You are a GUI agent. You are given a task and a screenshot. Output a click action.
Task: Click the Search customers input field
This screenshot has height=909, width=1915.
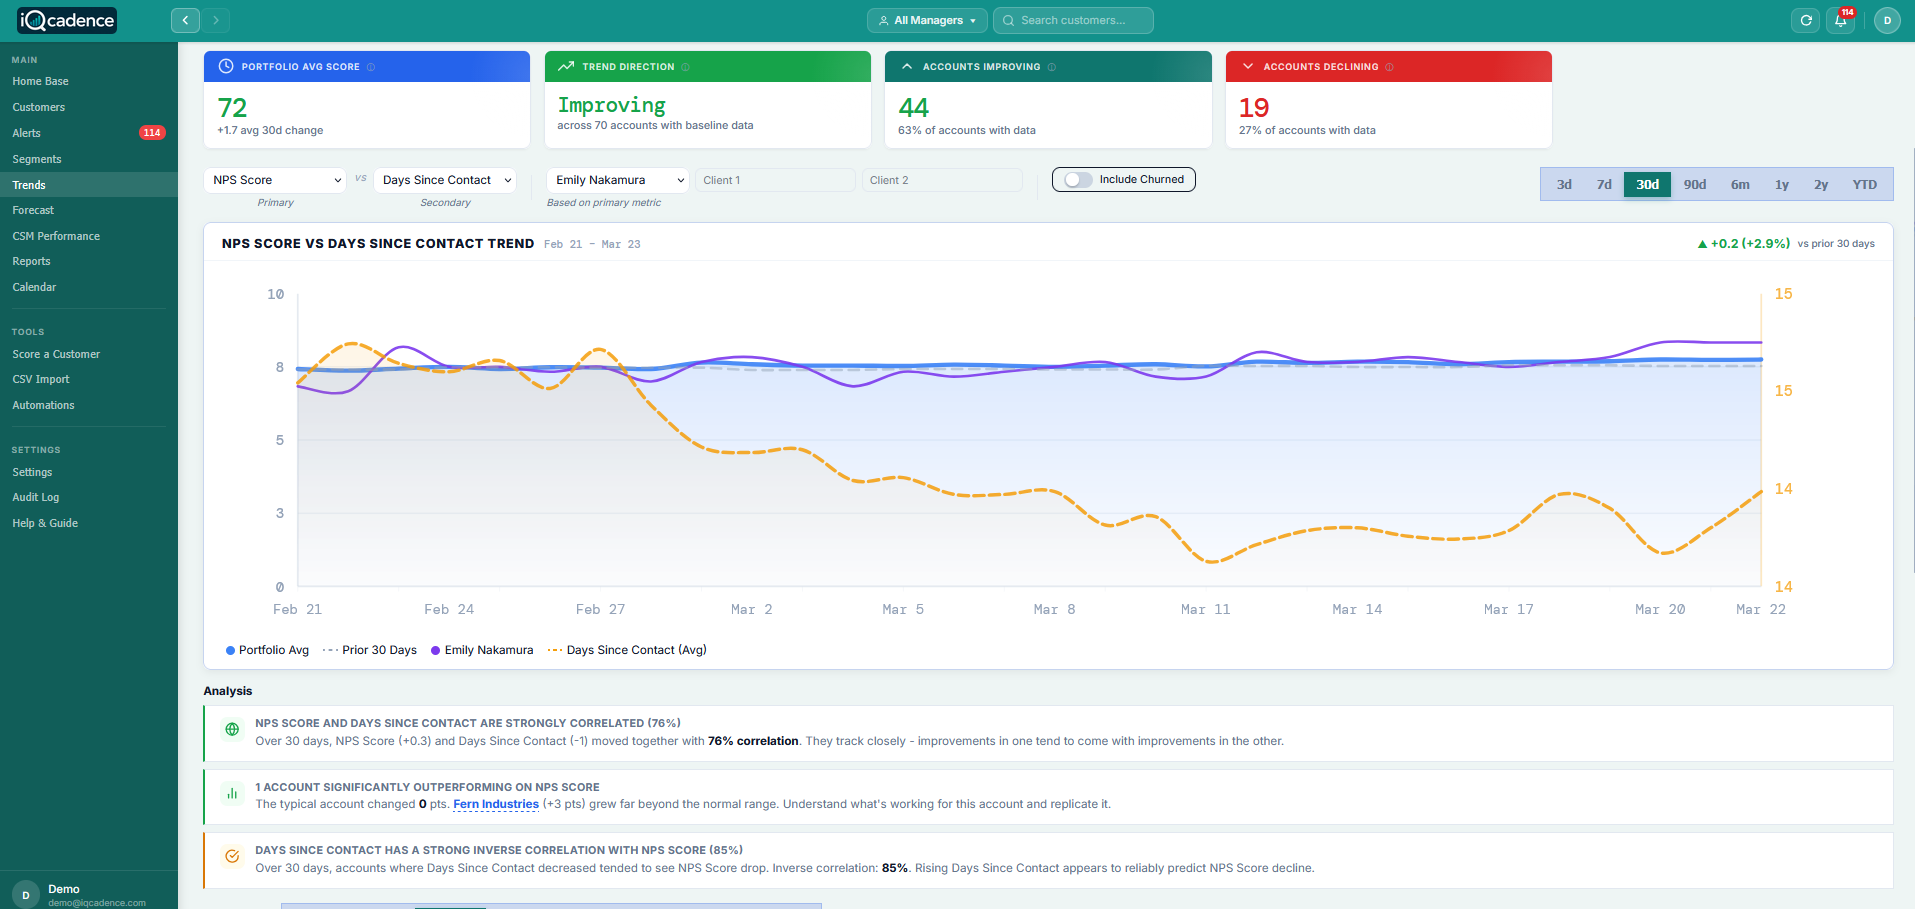coord(1073,20)
